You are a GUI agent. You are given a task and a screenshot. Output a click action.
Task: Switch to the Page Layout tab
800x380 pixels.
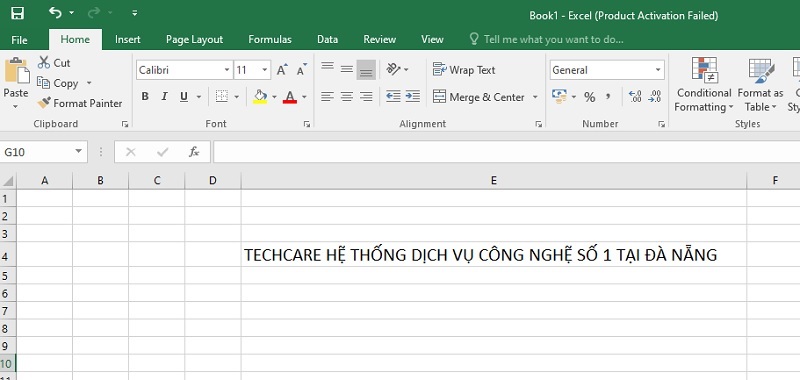194,39
